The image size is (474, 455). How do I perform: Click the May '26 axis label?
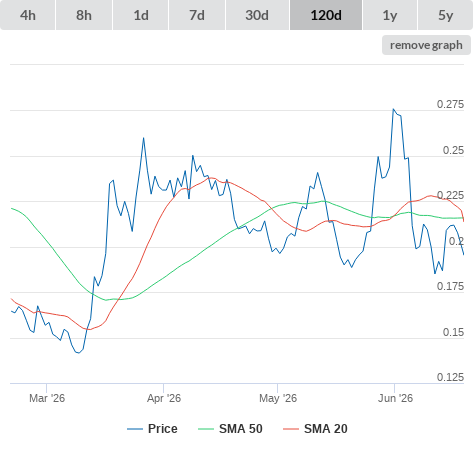point(278,398)
